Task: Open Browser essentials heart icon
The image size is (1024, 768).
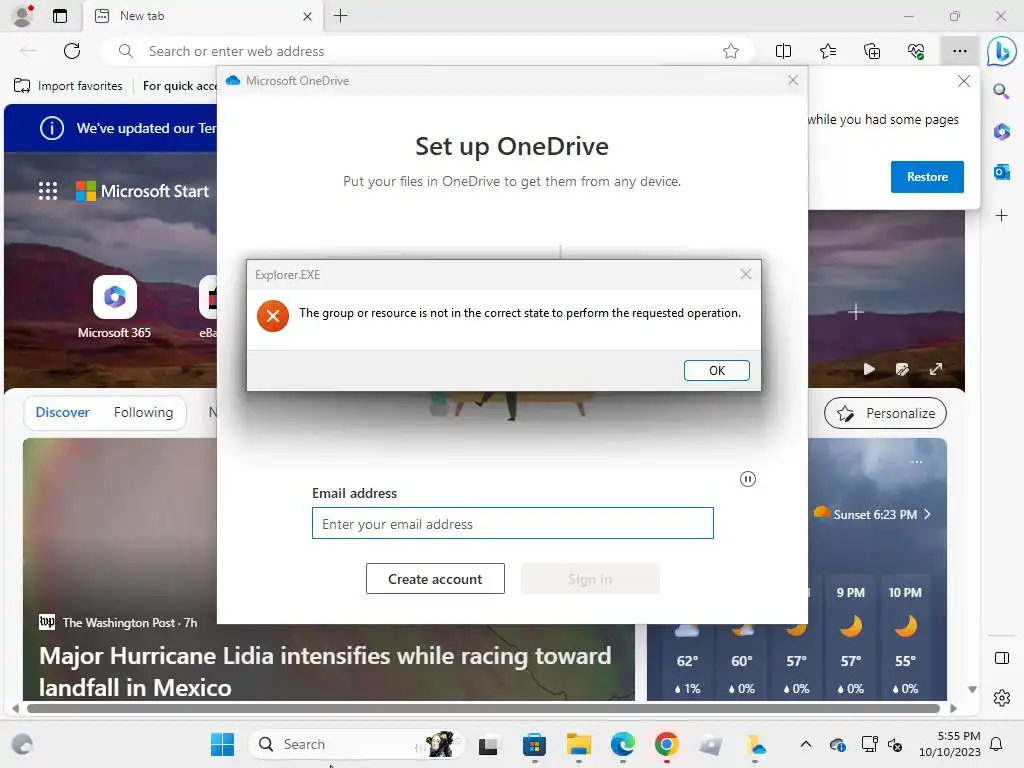Action: click(x=916, y=51)
